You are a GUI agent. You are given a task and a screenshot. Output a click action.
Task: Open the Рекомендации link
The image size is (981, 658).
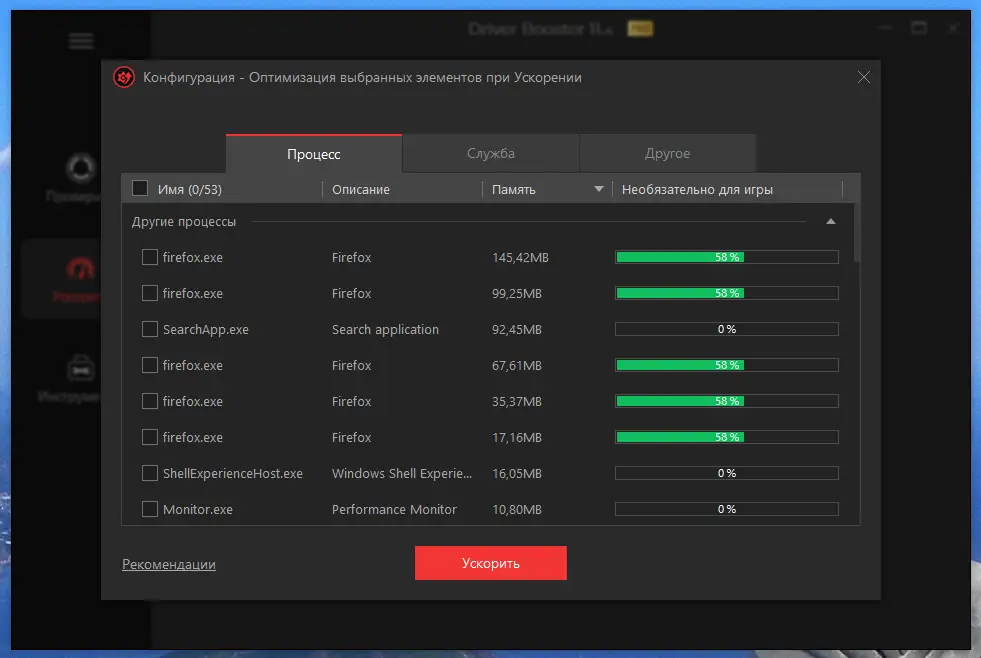click(169, 564)
